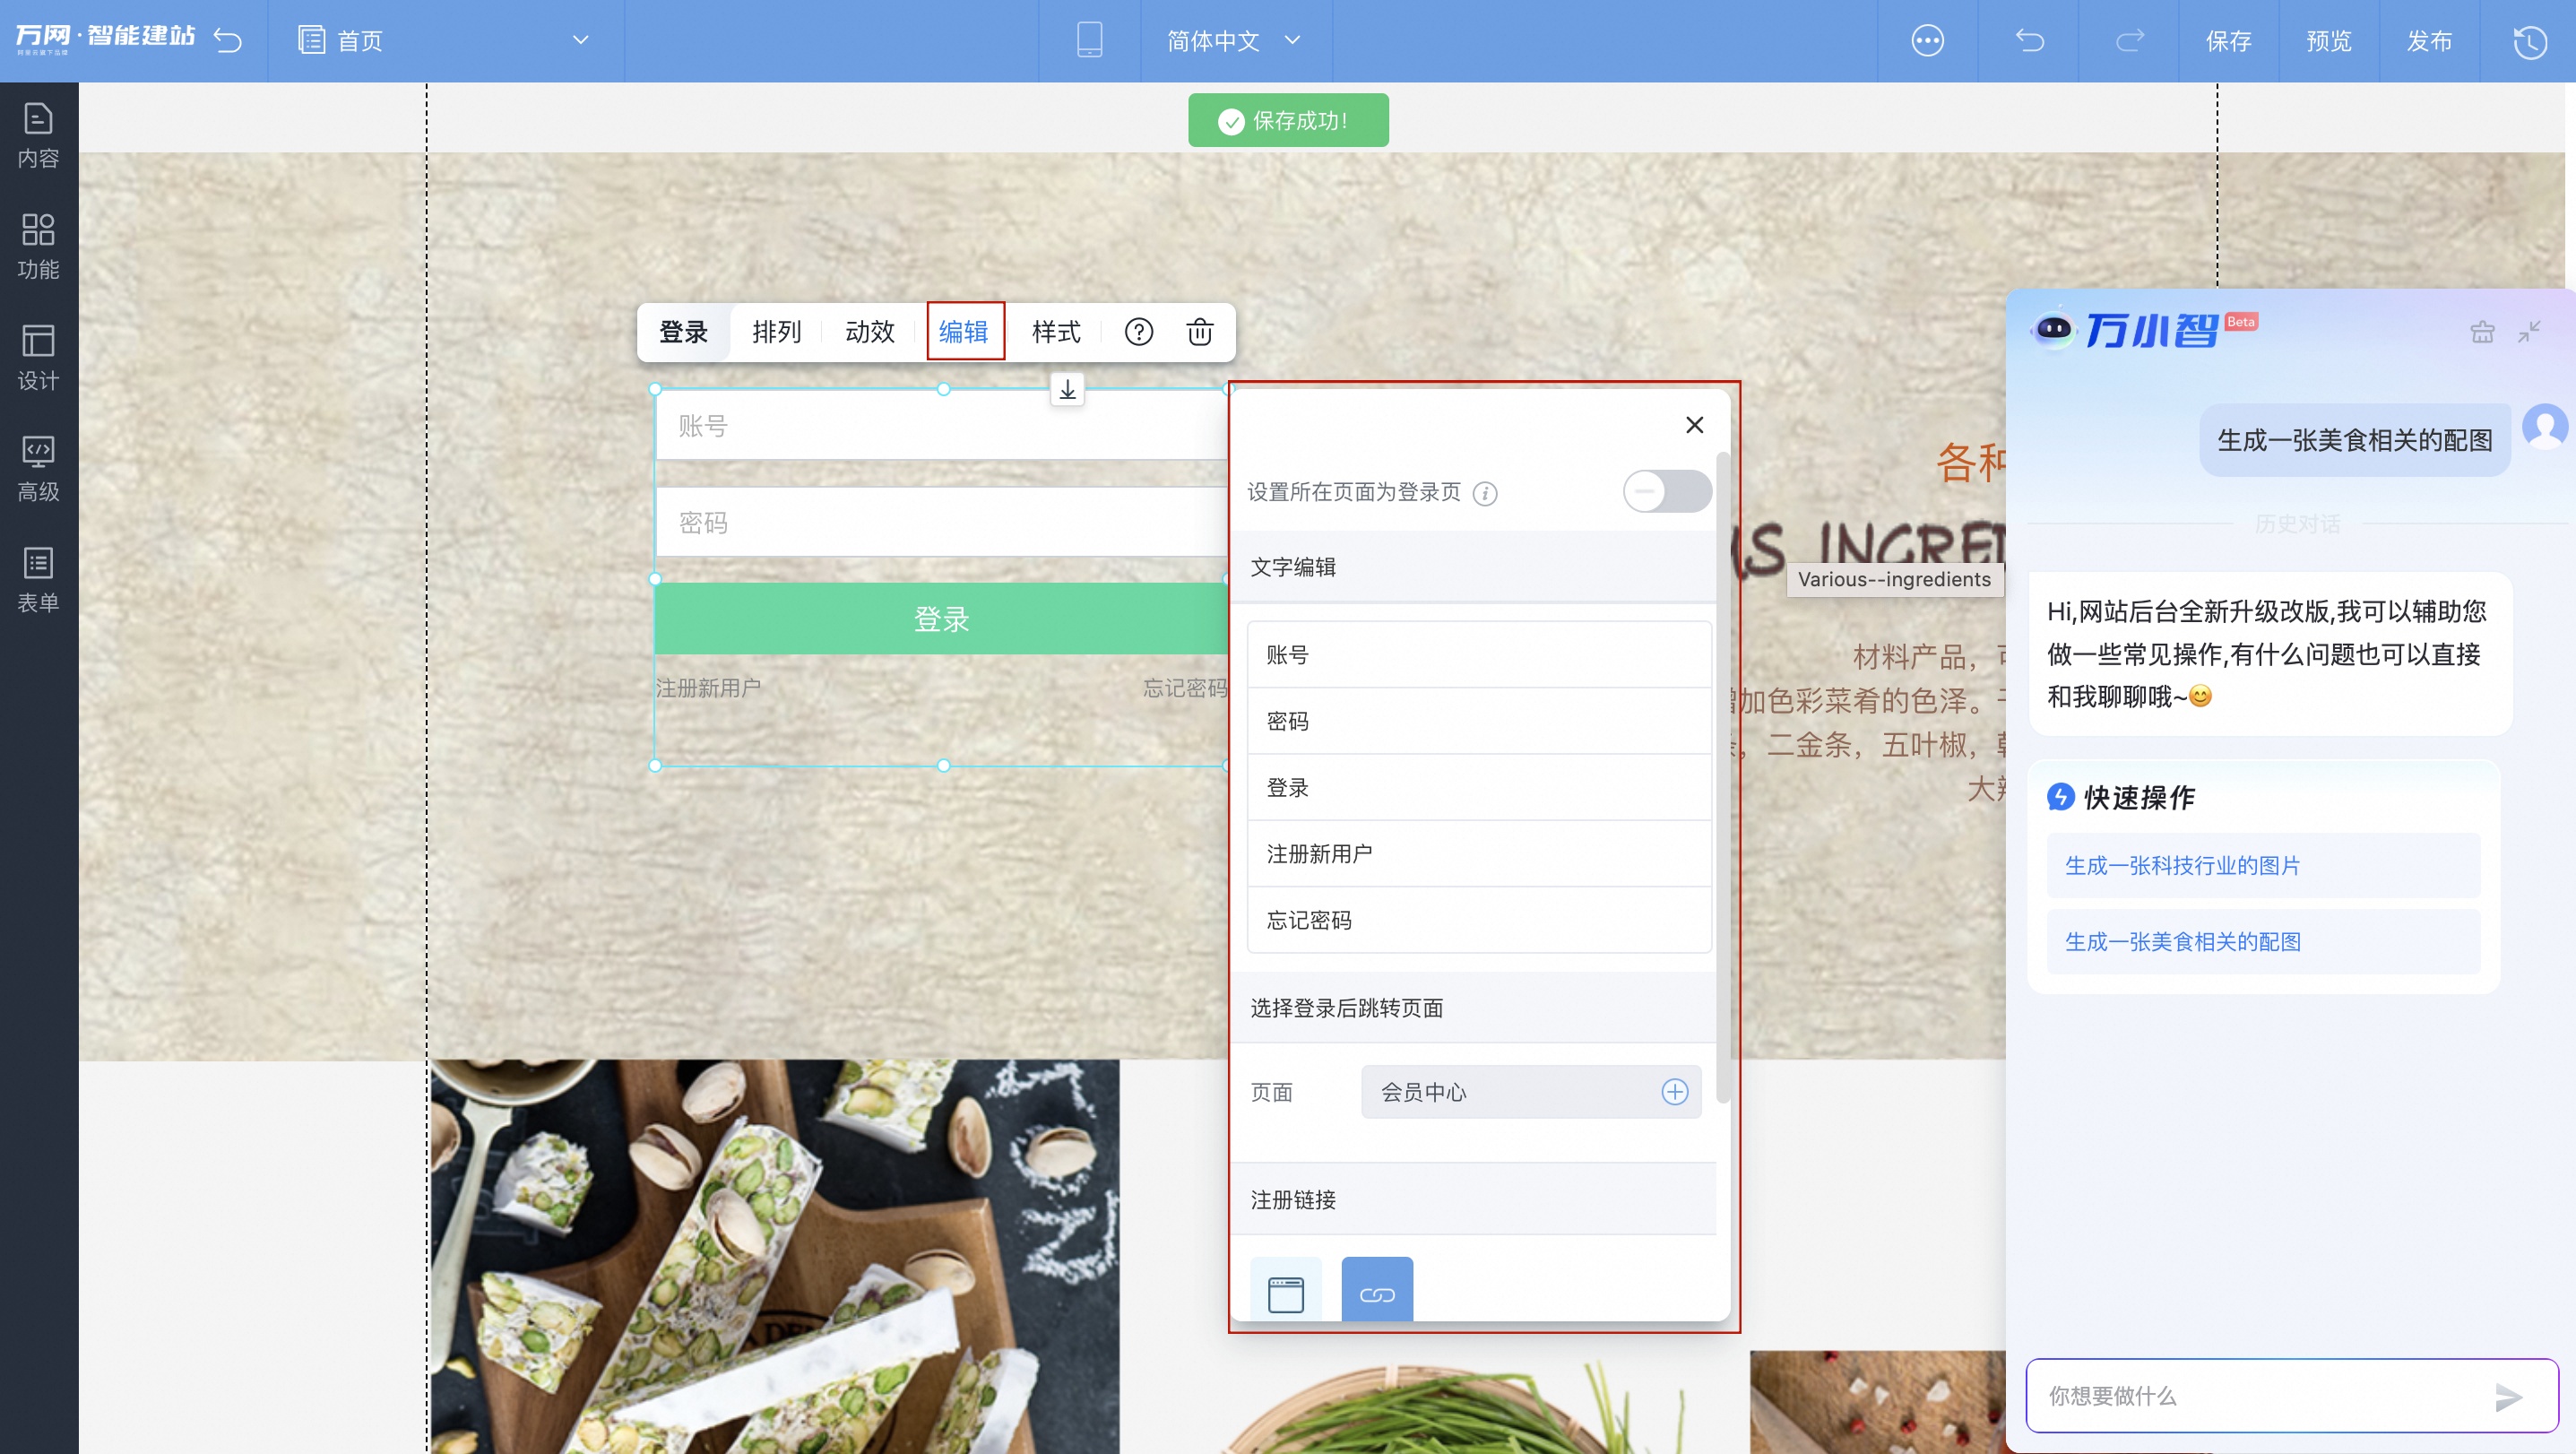Open the 内容 sidebar panel
Viewport: 2576px width, 1454px height.
pyautogui.click(x=38, y=137)
